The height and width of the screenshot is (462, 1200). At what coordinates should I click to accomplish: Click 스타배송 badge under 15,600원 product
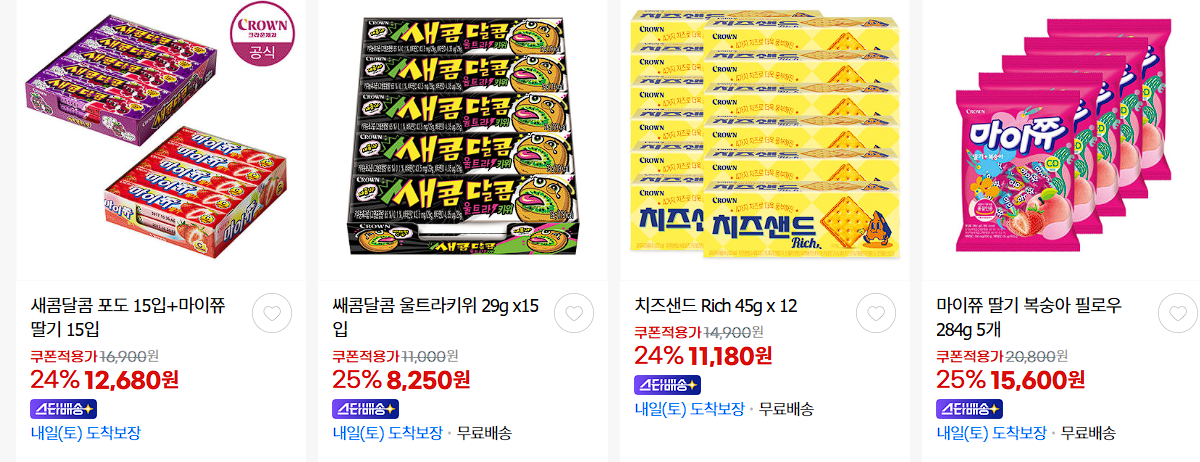tap(969, 409)
